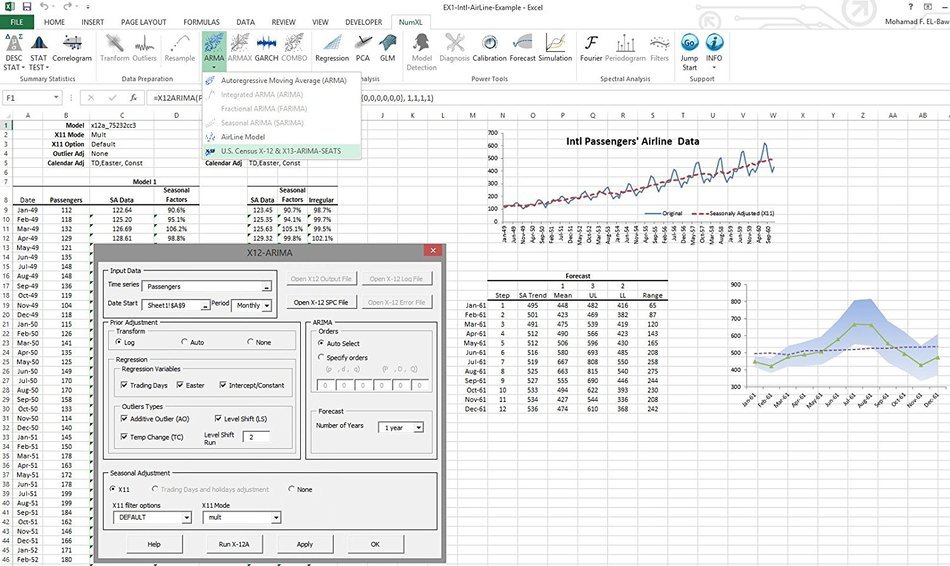Image resolution: width=950 pixels, height=566 pixels.
Task: Open the DESC STAT descriptive statistics tool
Action: pyautogui.click(x=14, y=52)
